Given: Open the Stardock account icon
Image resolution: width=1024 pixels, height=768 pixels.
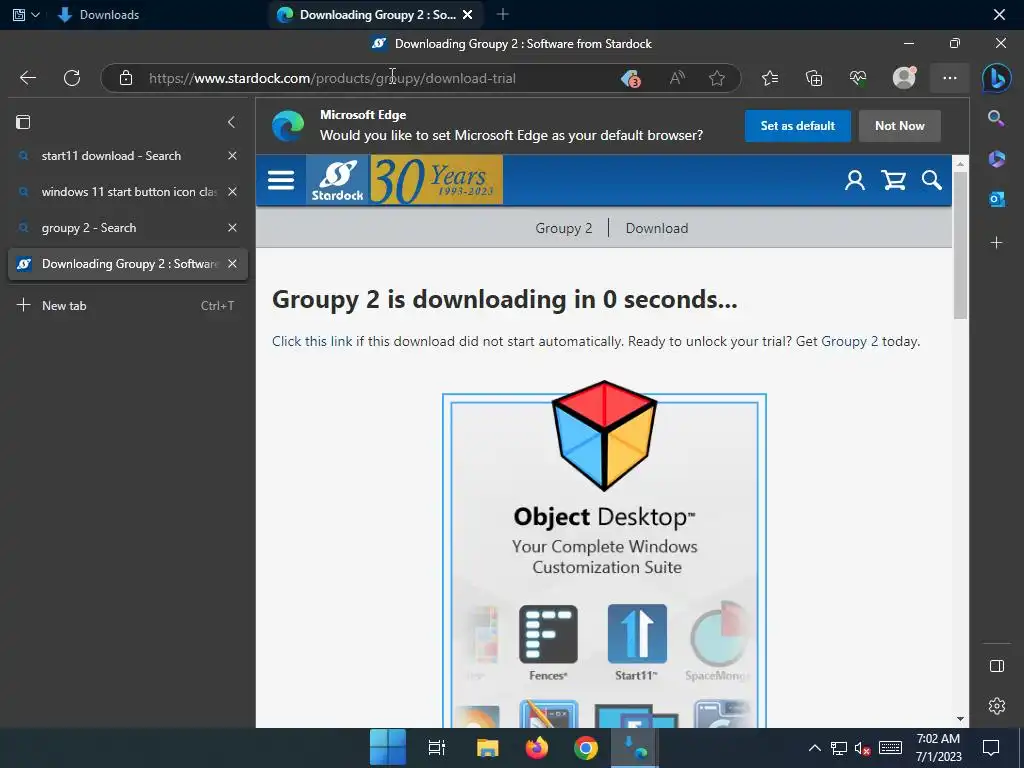Looking at the screenshot, I should click(855, 180).
